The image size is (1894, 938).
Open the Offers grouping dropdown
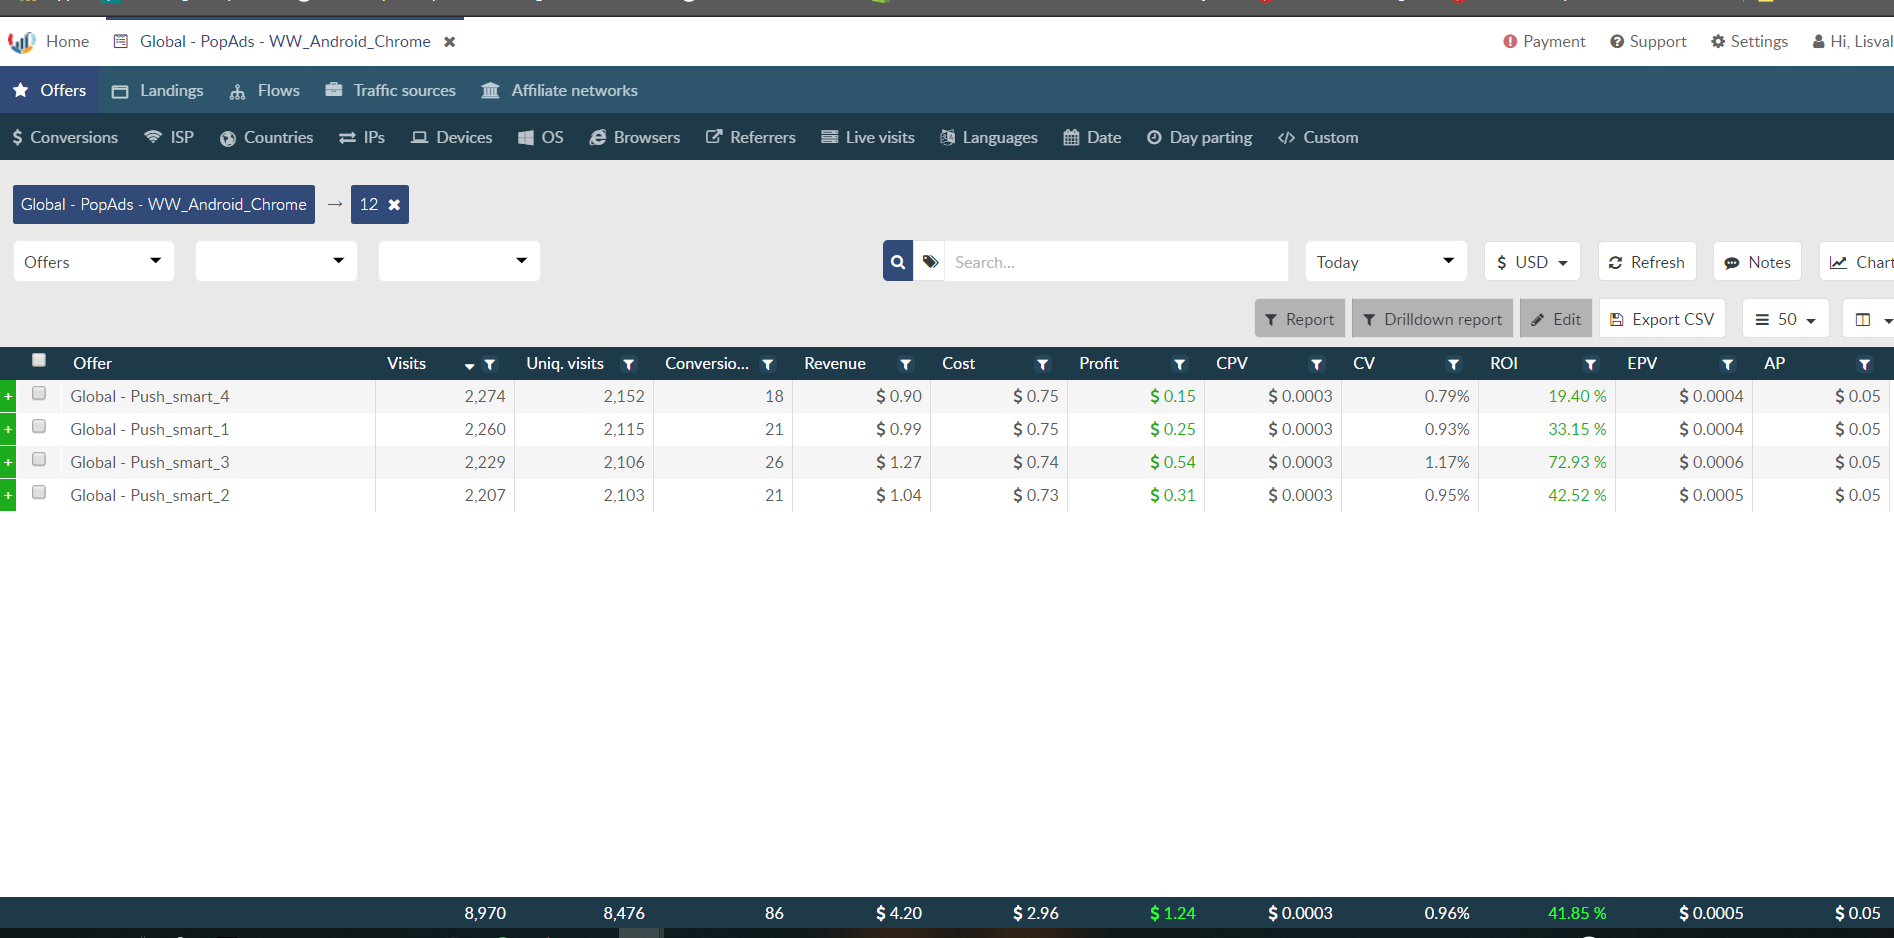(x=94, y=262)
